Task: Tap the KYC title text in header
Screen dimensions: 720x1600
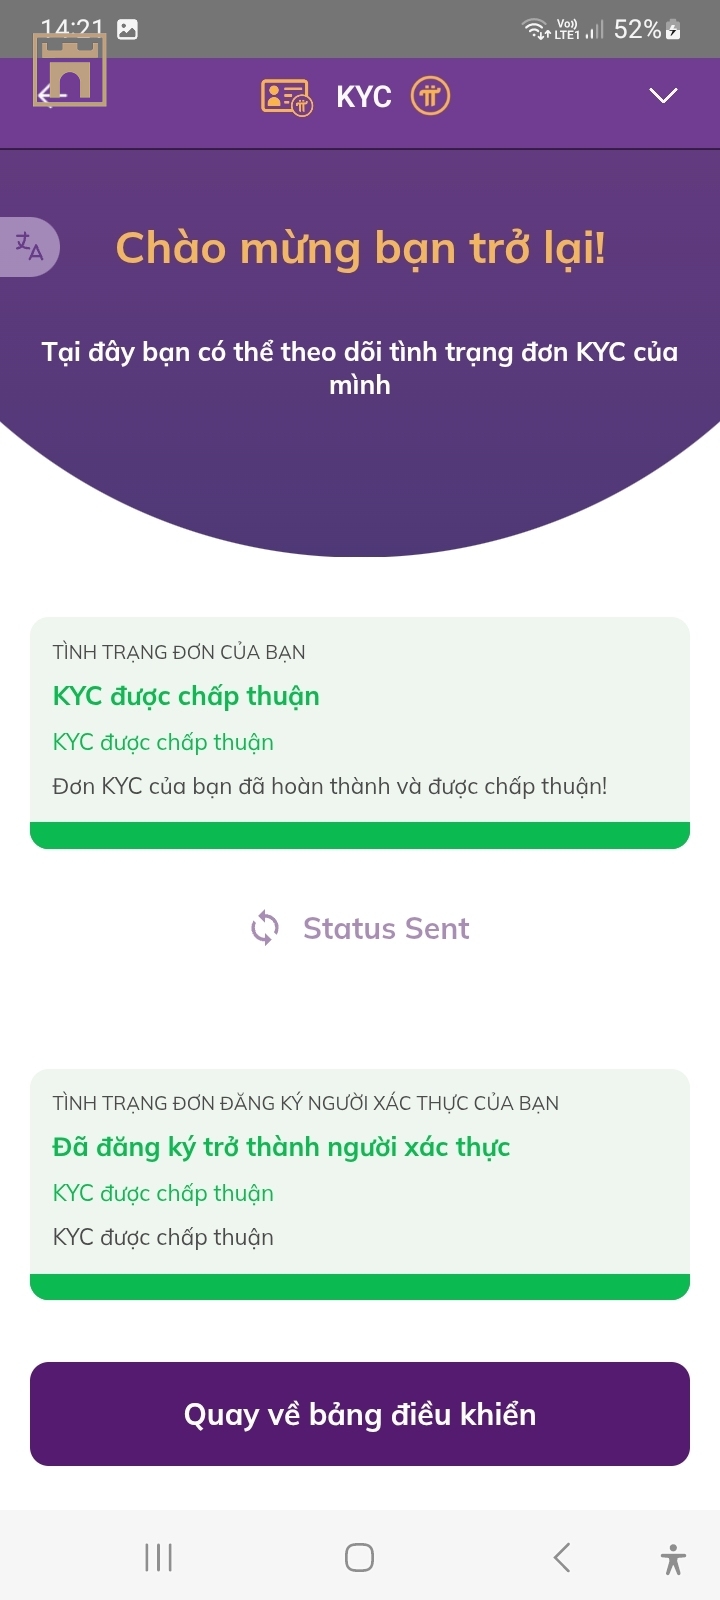Action: 364,97
